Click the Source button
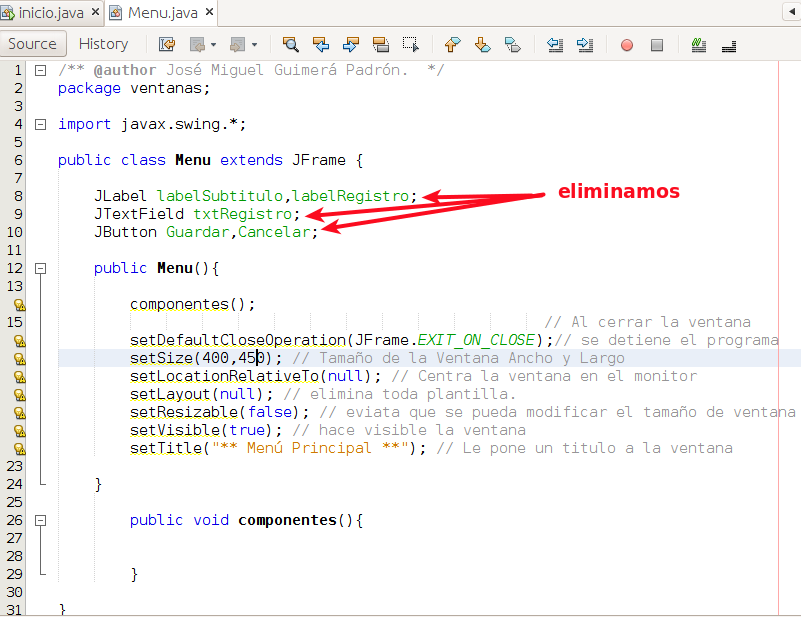Screen dimensions: 801x617 click(x=33, y=43)
